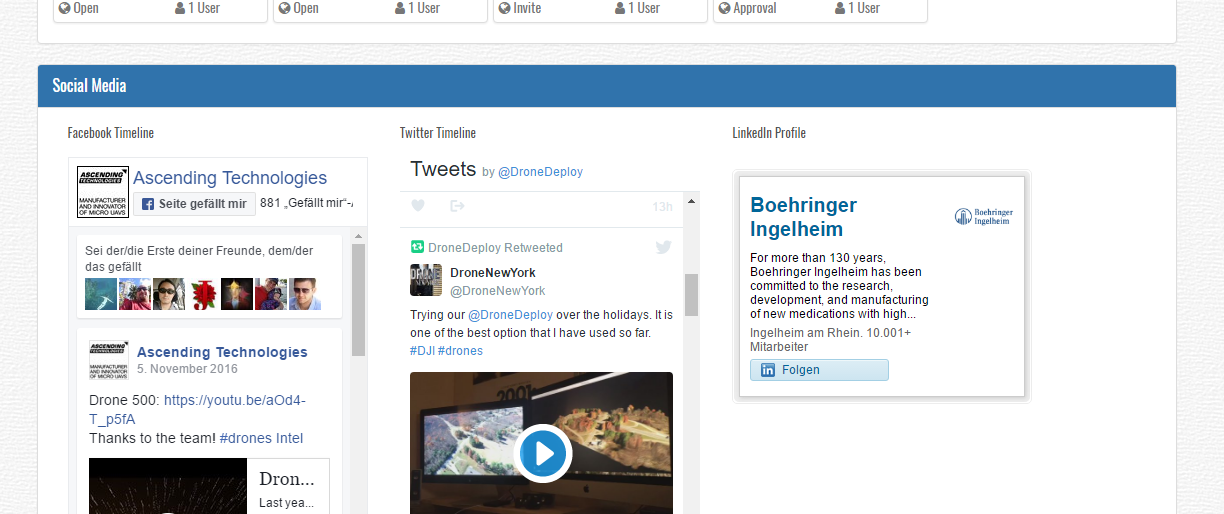Click the user icon next to Invite

coord(620,8)
